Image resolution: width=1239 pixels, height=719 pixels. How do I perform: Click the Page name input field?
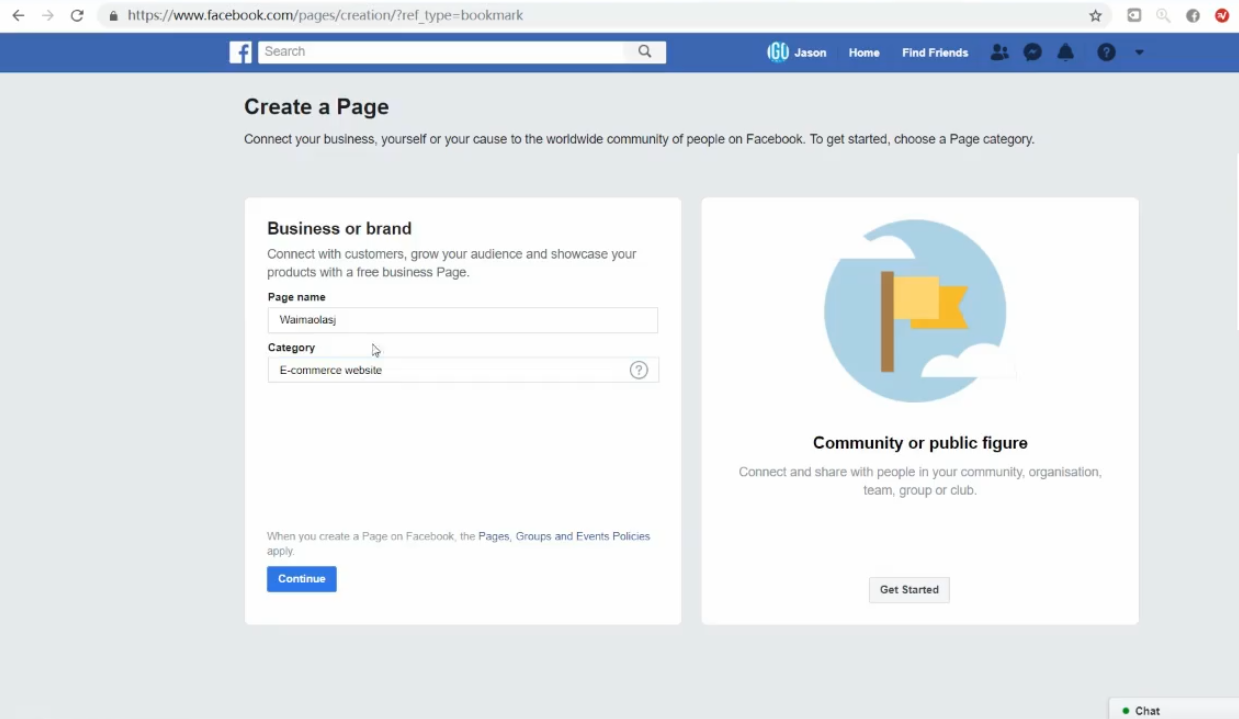tap(463, 320)
